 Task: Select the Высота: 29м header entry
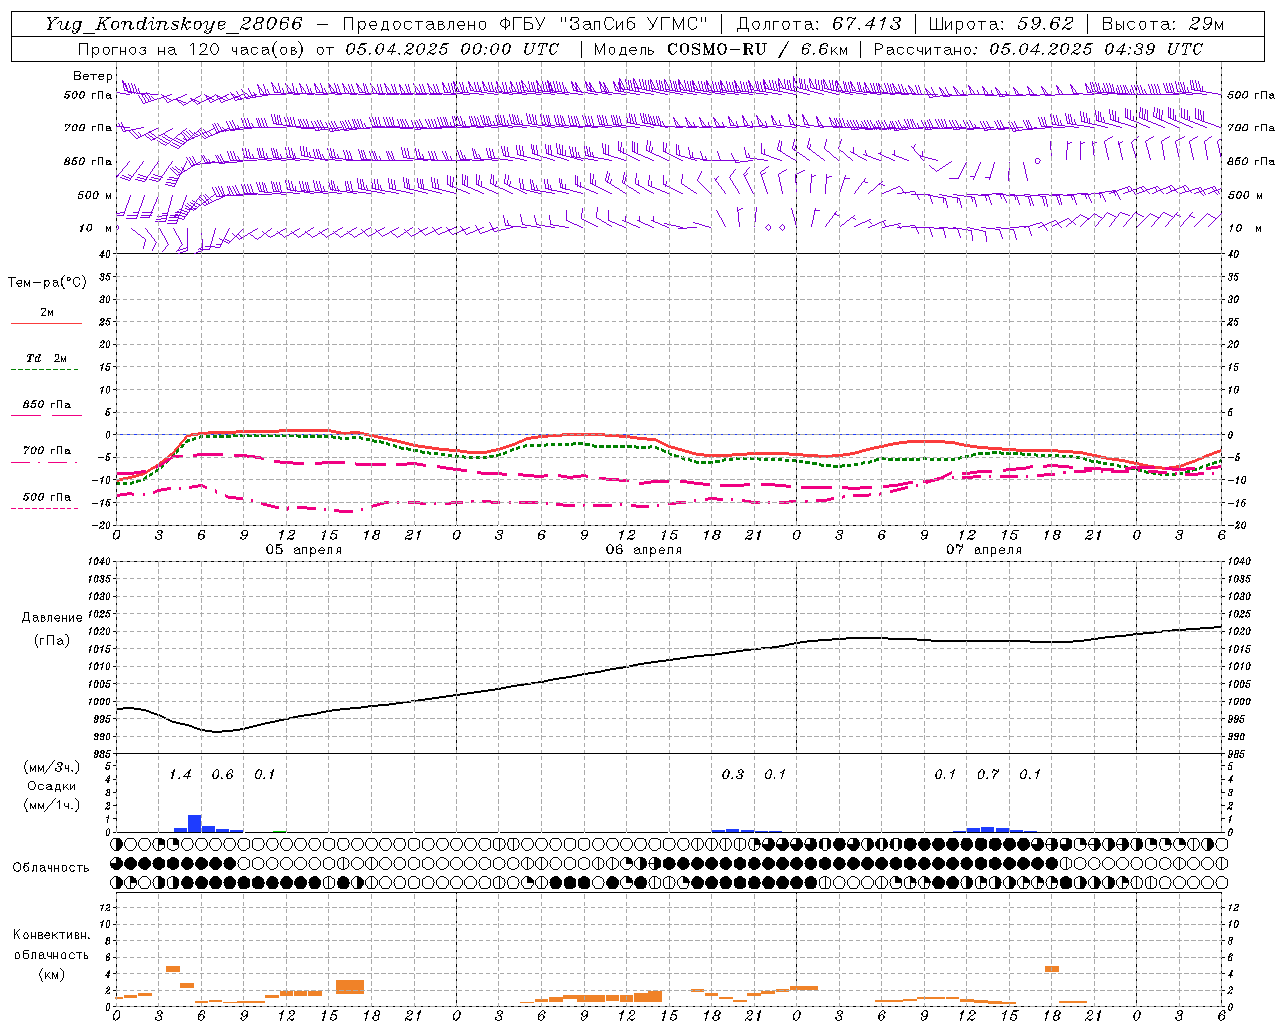point(1162,24)
